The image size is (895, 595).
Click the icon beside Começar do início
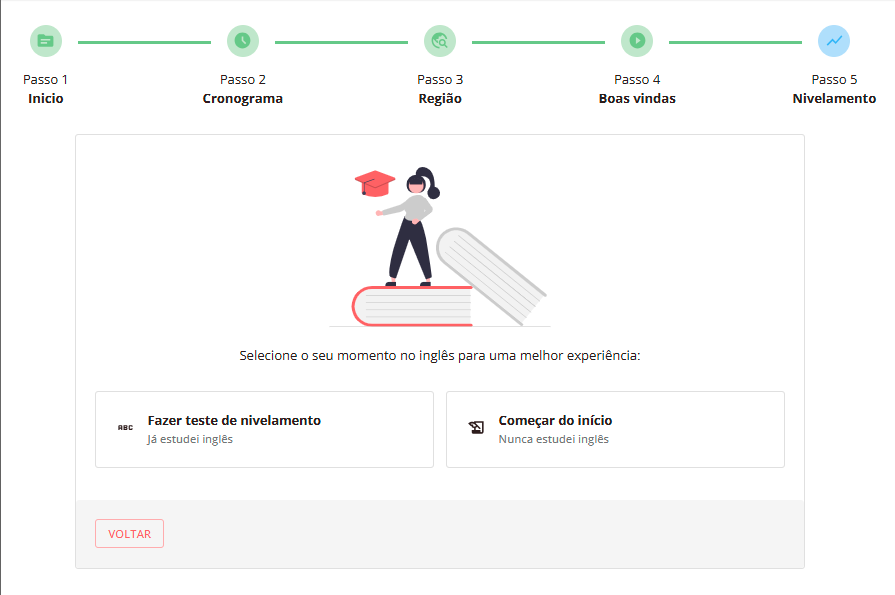pos(477,428)
